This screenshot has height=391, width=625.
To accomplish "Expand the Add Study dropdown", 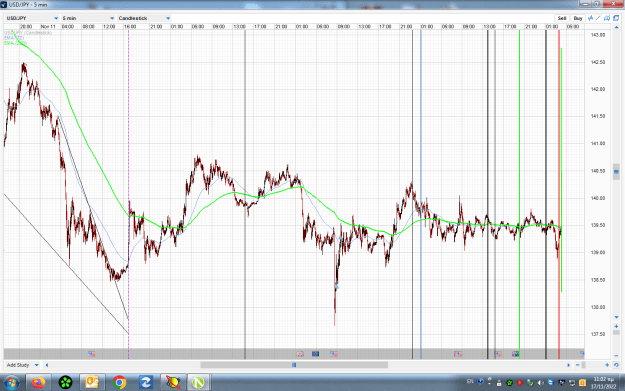I will (23, 365).
